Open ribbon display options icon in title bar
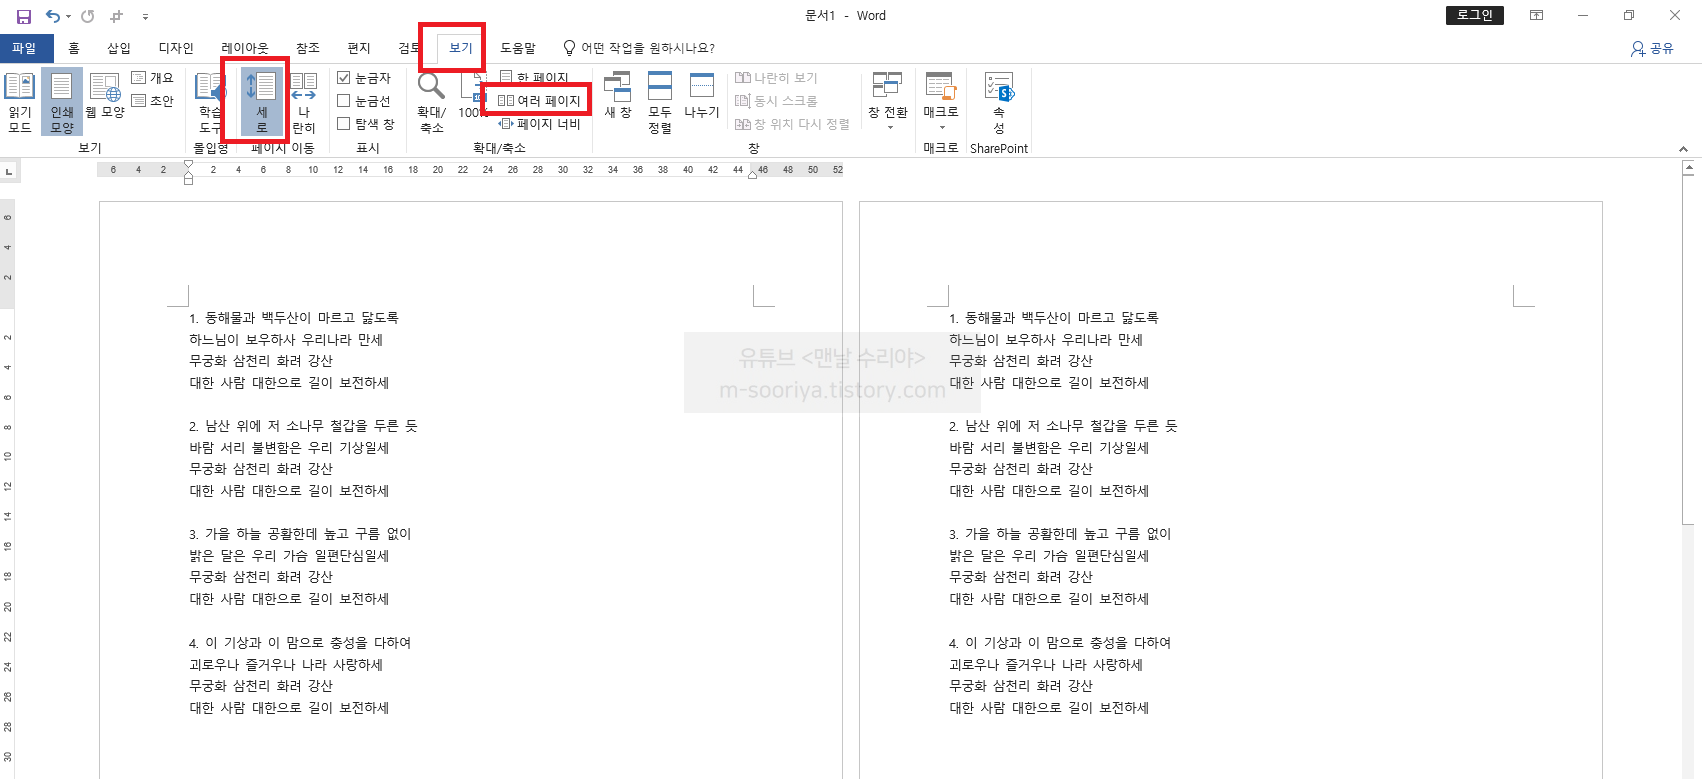The image size is (1702, 779). 1537,15
